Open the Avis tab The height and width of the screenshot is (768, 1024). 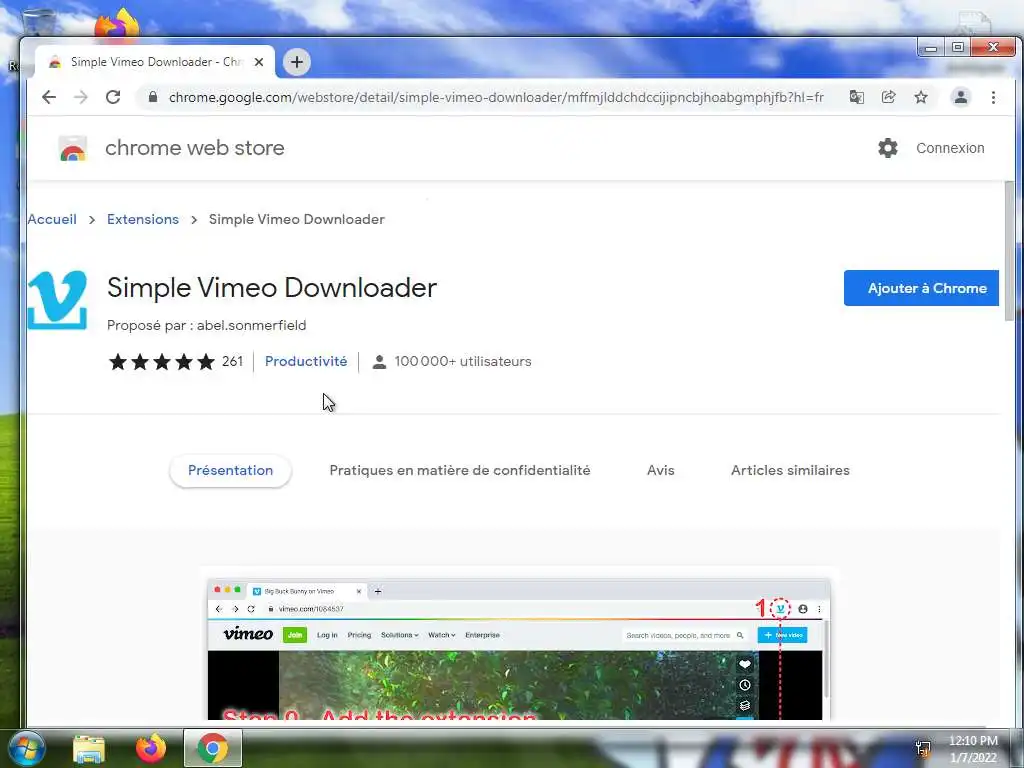click(660, 470)
